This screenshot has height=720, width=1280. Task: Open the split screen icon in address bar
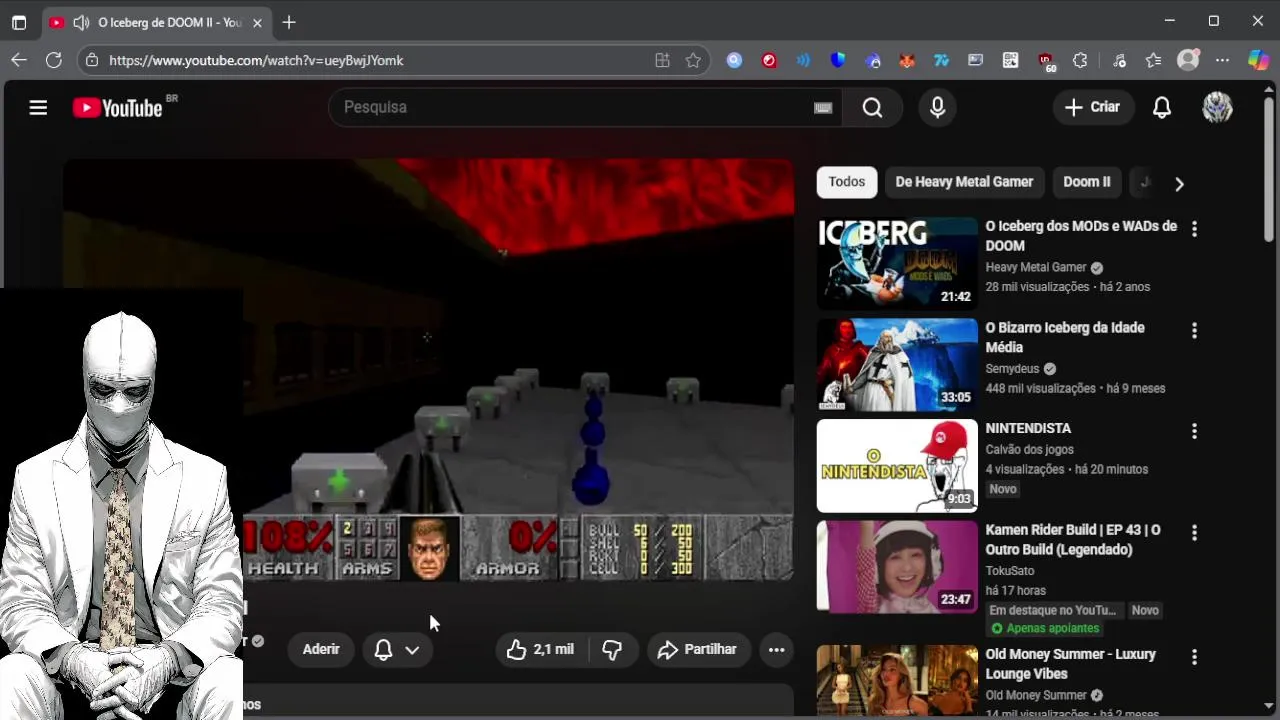pyautogui.click(x=662, y=60)
